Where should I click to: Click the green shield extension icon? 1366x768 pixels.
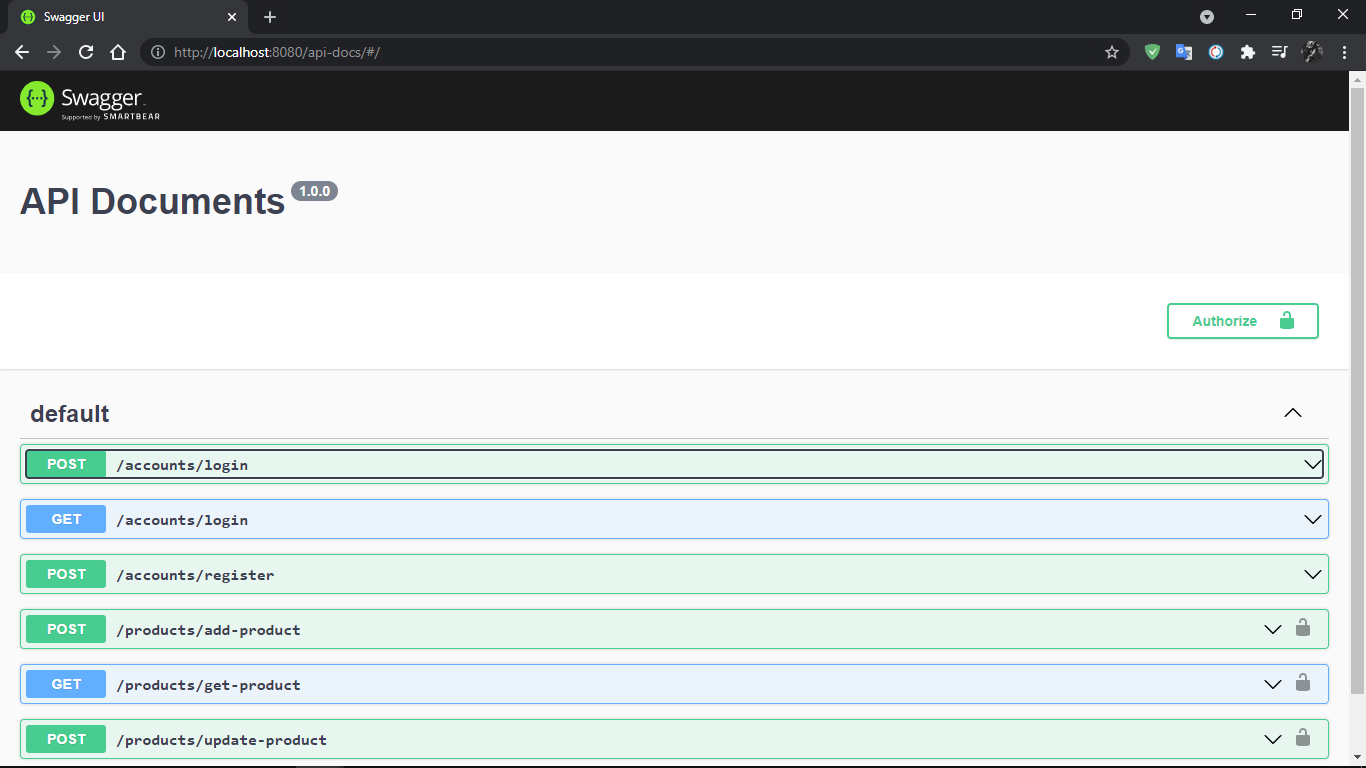1152,52
